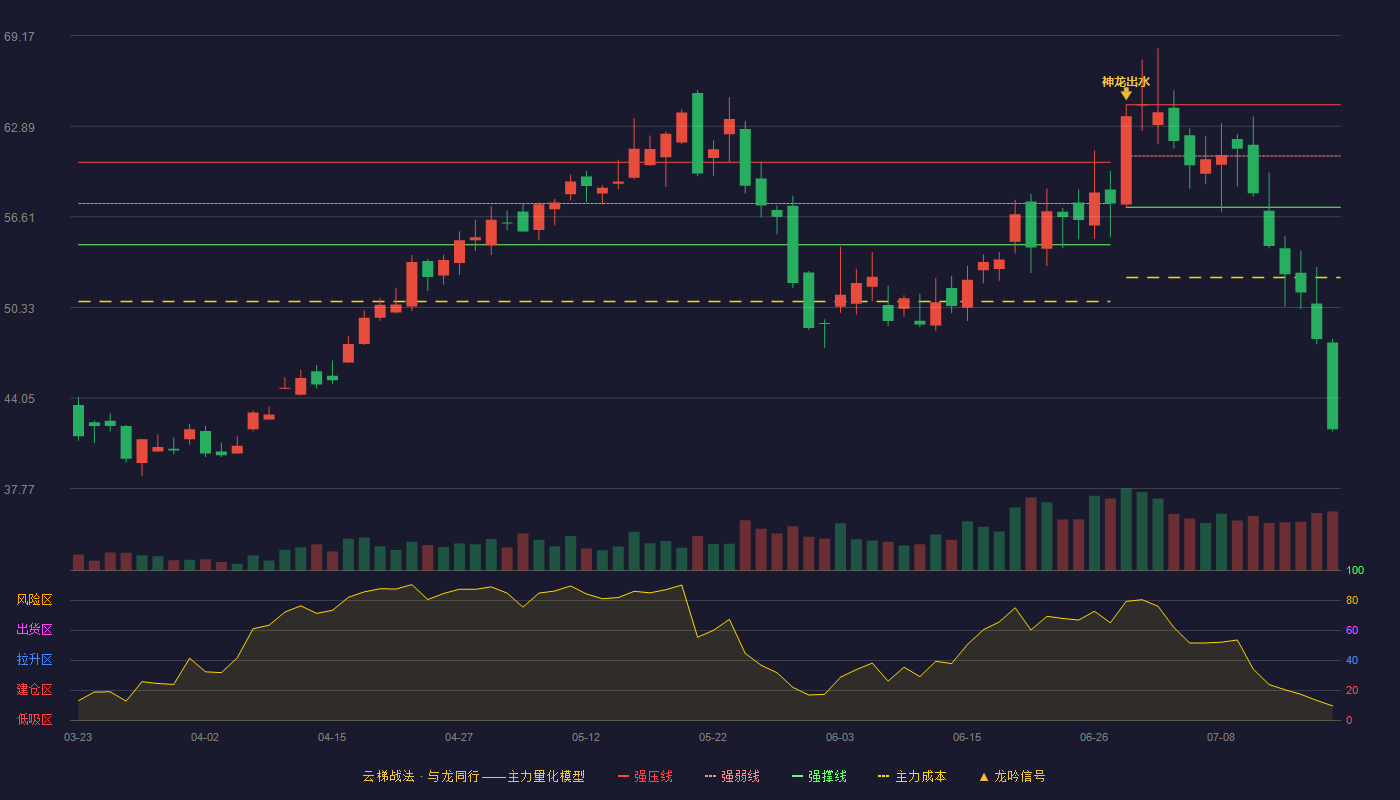Viewport: 1400px width, 800px height.
Task: Click the 04-02 date label
Action: coord(205,737)
